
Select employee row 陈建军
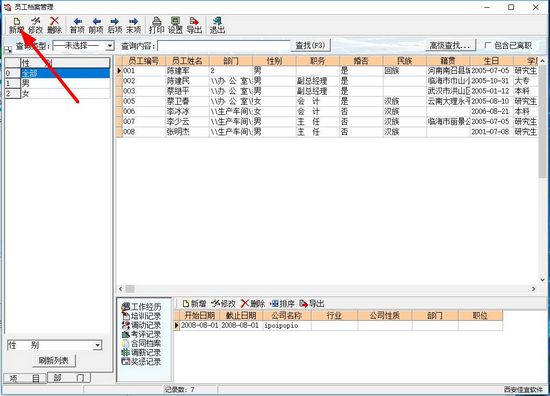coord(327,71)
